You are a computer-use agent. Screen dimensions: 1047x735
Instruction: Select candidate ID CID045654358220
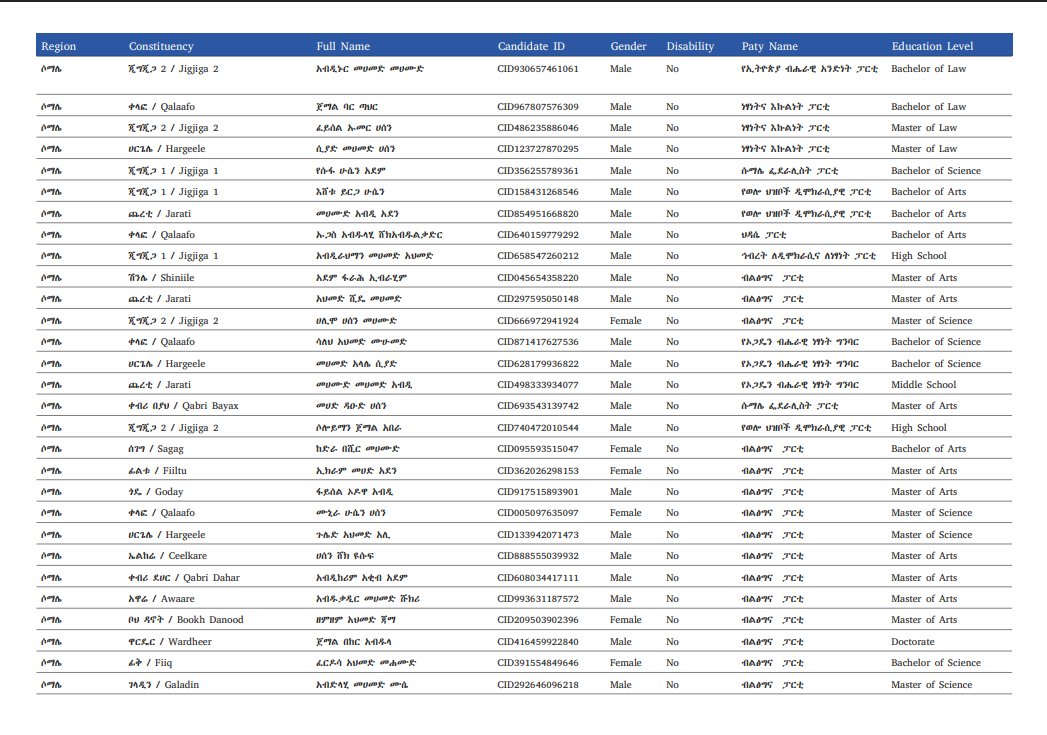[538, 278]
